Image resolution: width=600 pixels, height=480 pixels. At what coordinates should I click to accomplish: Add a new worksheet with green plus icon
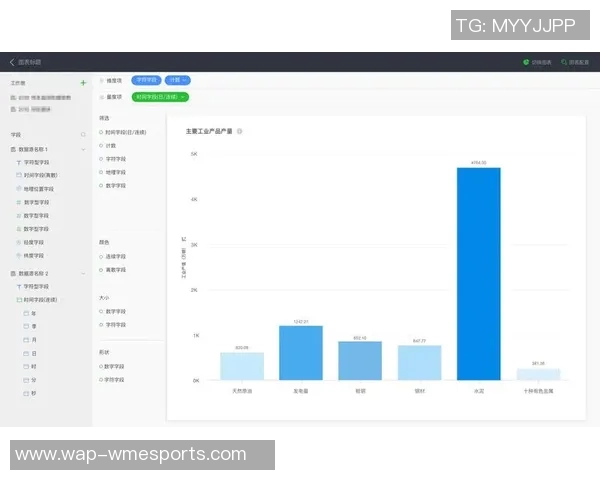coord(83,82)
